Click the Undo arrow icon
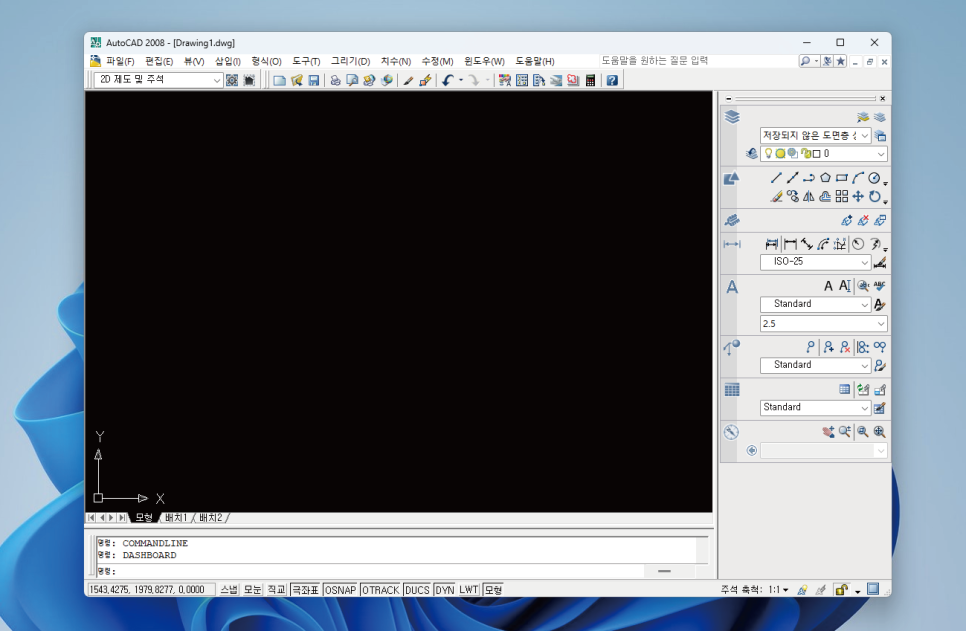The height and width of the screenshot is (631, 966). point(448,81)
